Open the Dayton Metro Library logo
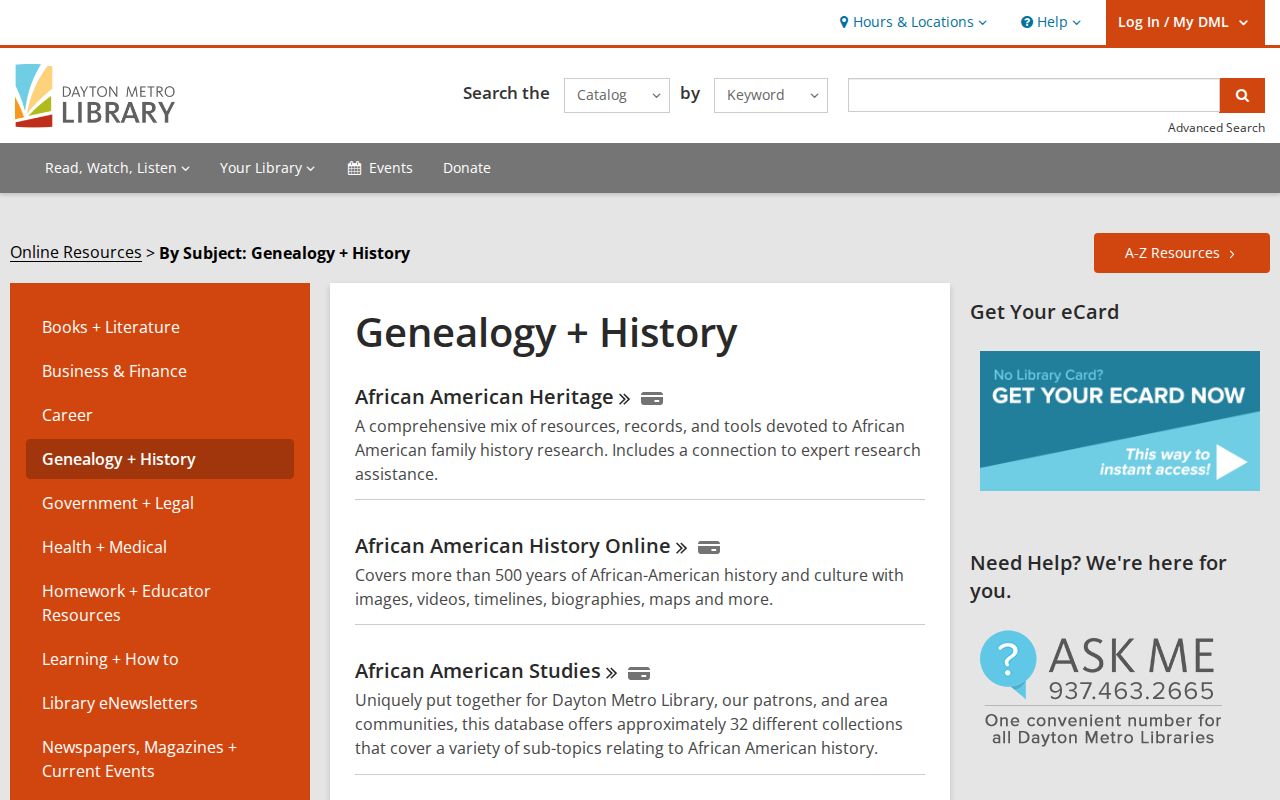 [x=95, y=96]
